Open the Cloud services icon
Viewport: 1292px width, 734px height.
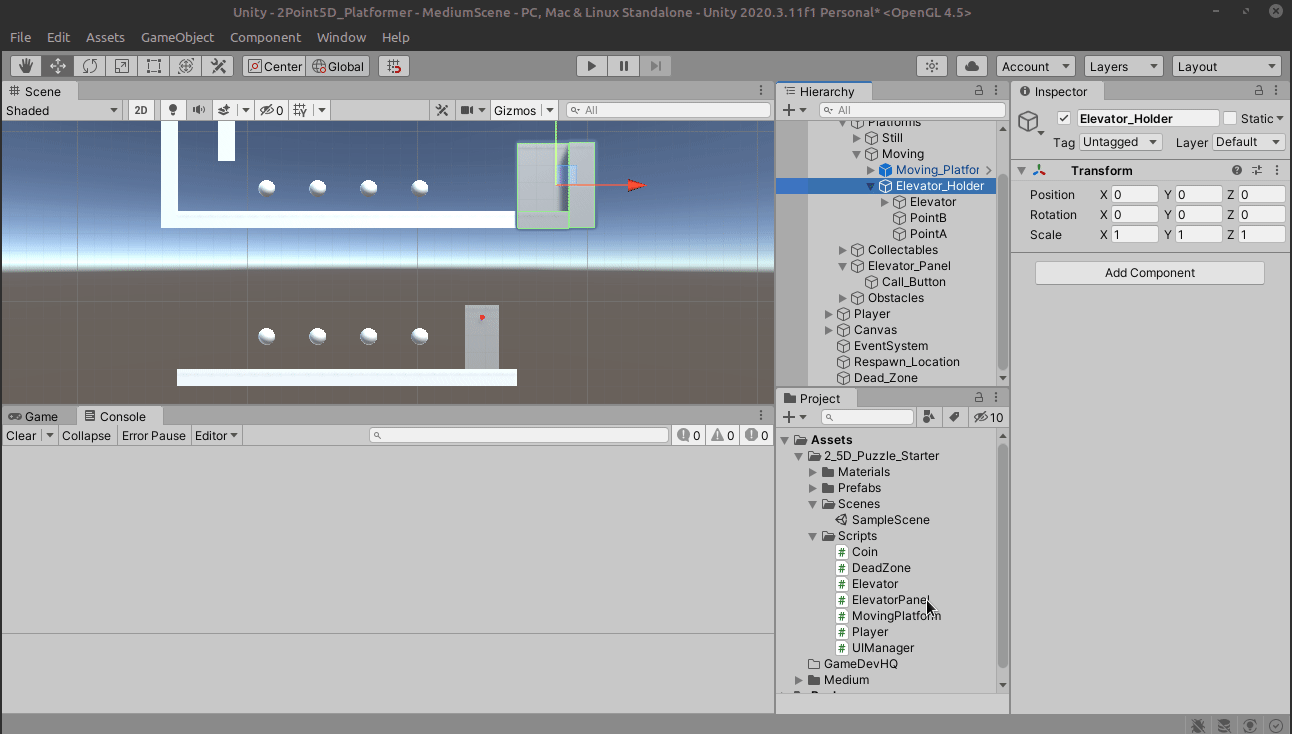[971, 66]
